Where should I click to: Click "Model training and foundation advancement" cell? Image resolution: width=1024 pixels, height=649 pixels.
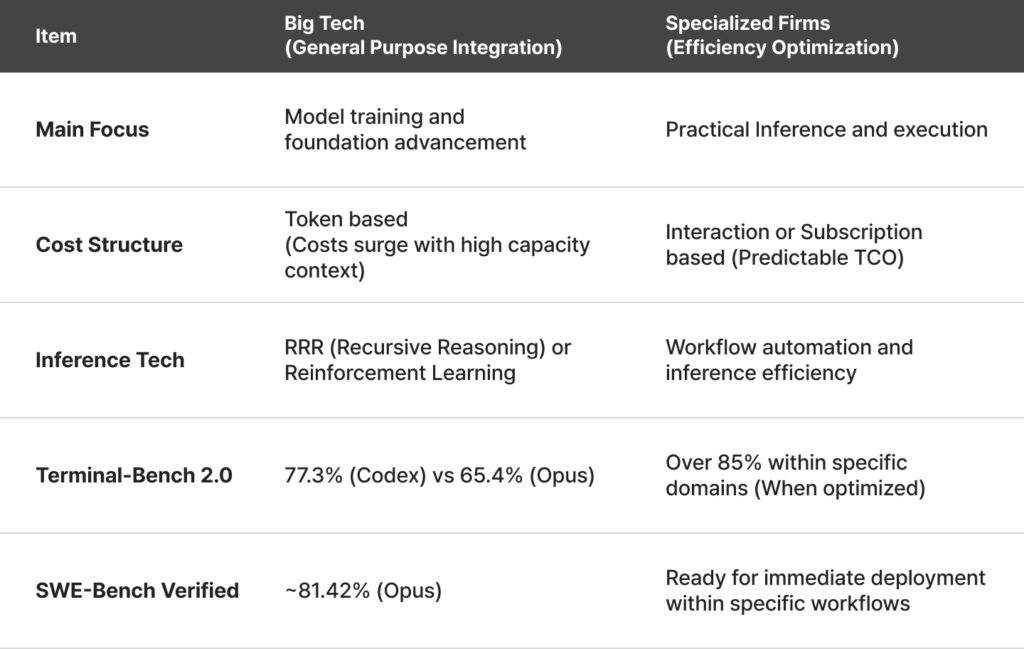[405, 130]
